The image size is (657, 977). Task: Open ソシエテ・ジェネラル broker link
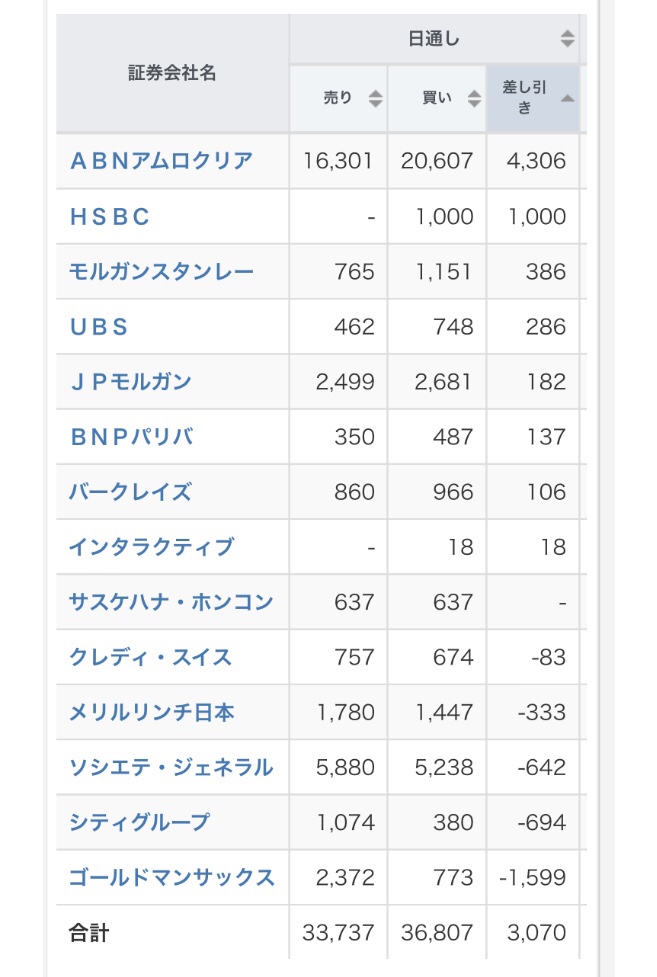[171, 767]
